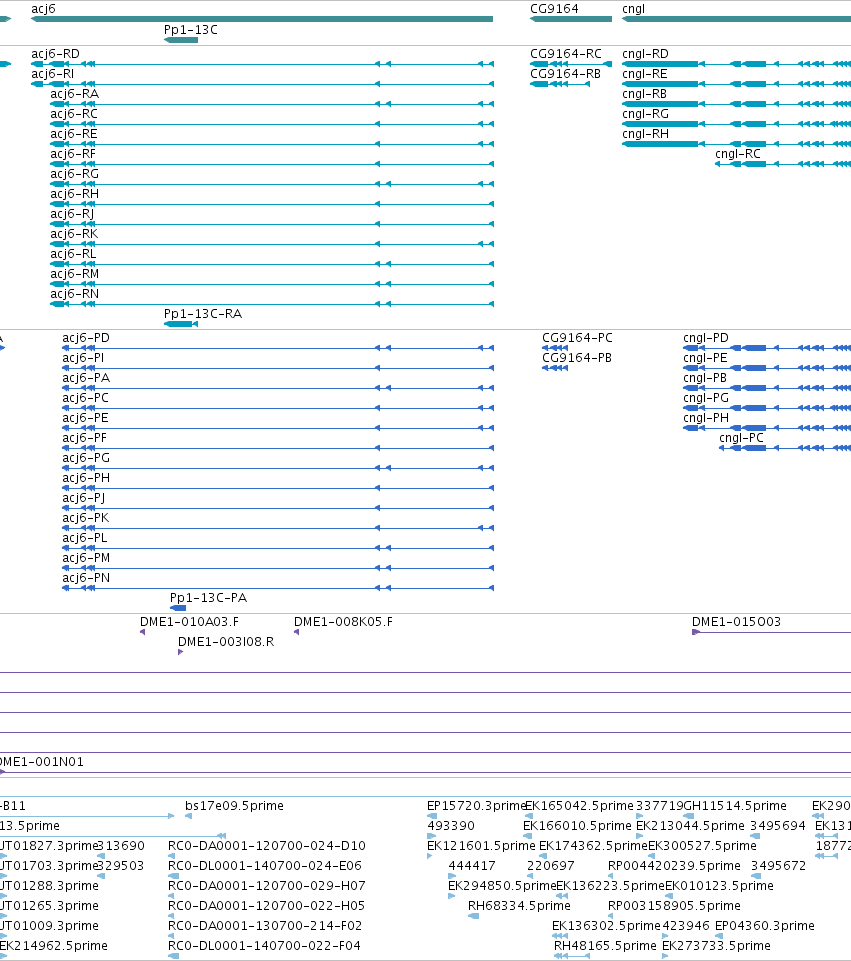851x961 pixels.
Task: Click EST RC0-DL0001-140700-024-E06
Action: [x=265, y=866]
